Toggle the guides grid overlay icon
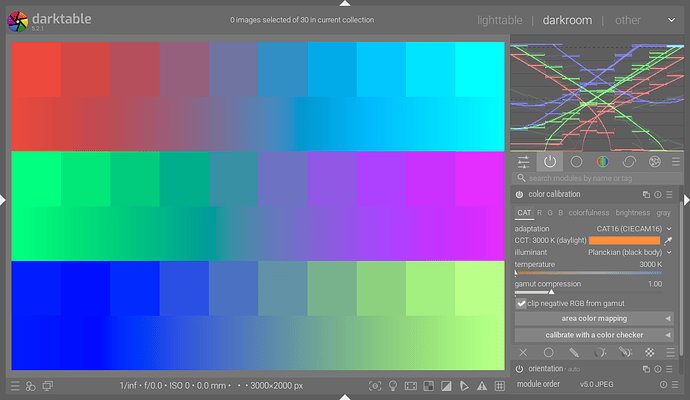This screenshot has width=690, height=400. (498, 386)
